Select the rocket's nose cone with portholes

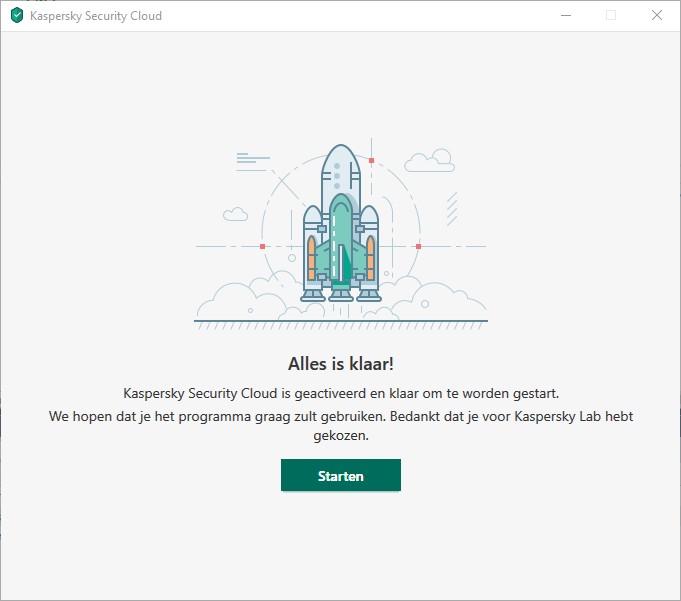click(x=341, y=172)
